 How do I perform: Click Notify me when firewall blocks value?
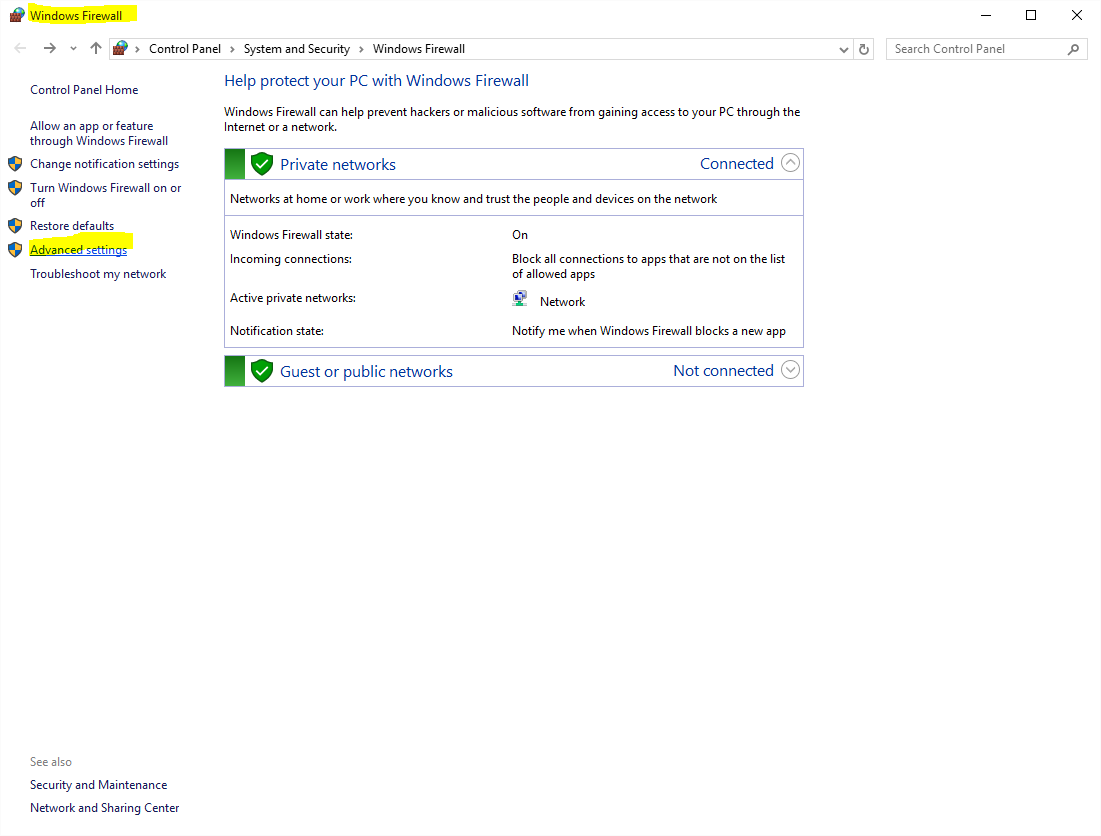click(x=649, y=331)
